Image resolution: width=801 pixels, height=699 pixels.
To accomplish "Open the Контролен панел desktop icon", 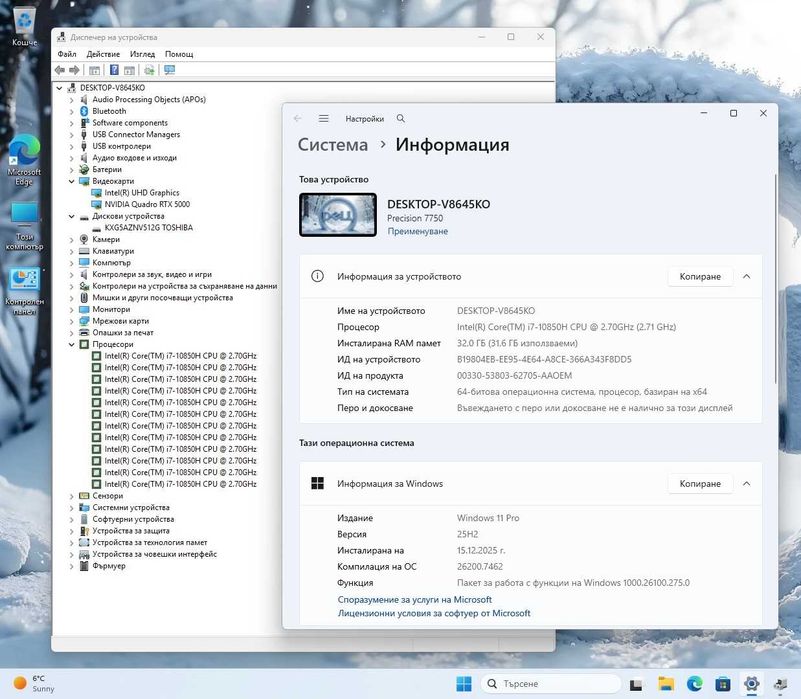I will tap(24, 292).
